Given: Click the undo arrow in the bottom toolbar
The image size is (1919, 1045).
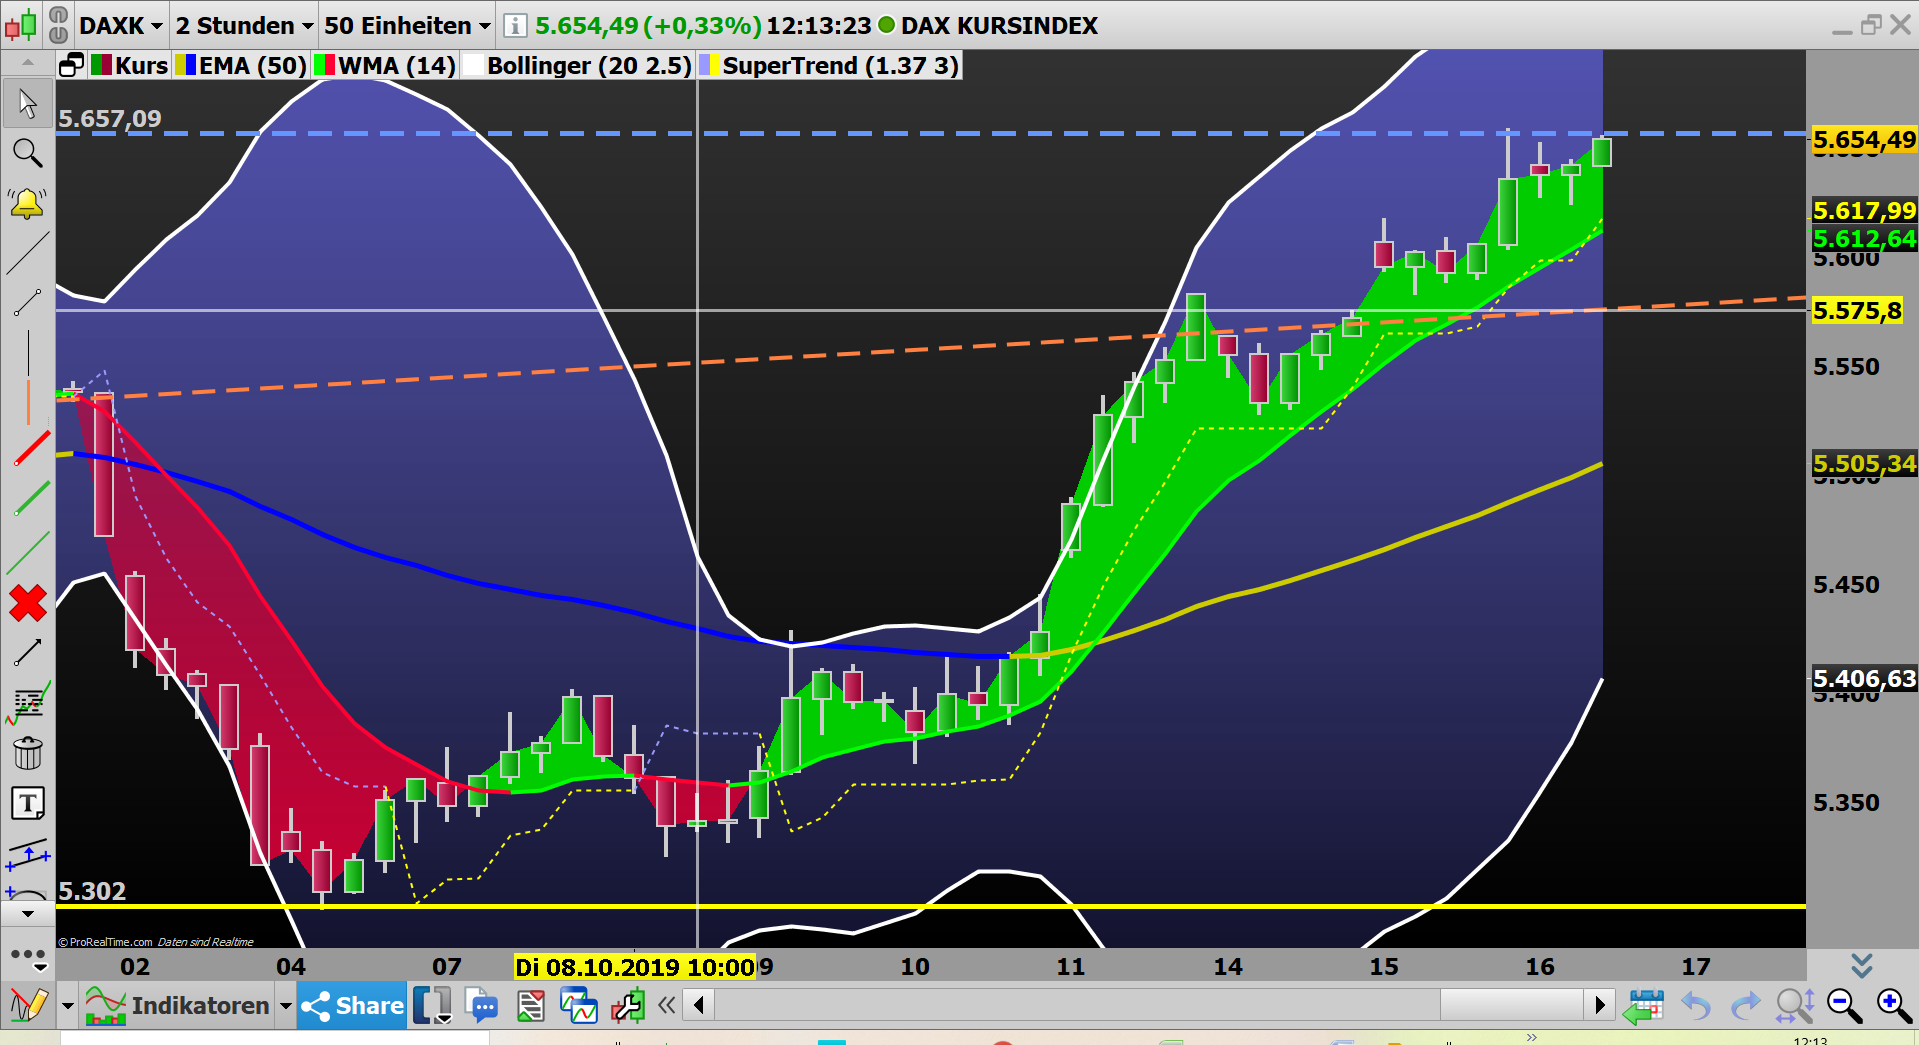Looking at the screenshot, I should [1696, 1005].
